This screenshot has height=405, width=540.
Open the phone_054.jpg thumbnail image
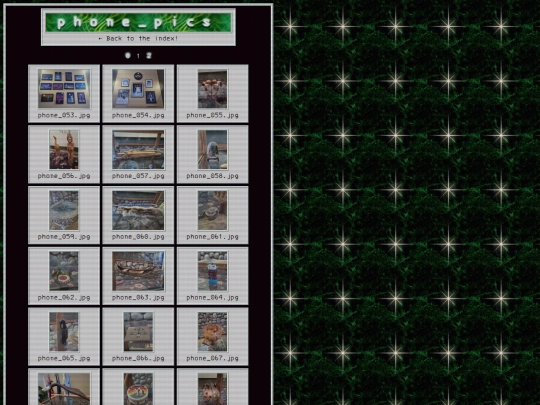pos(138,89)
